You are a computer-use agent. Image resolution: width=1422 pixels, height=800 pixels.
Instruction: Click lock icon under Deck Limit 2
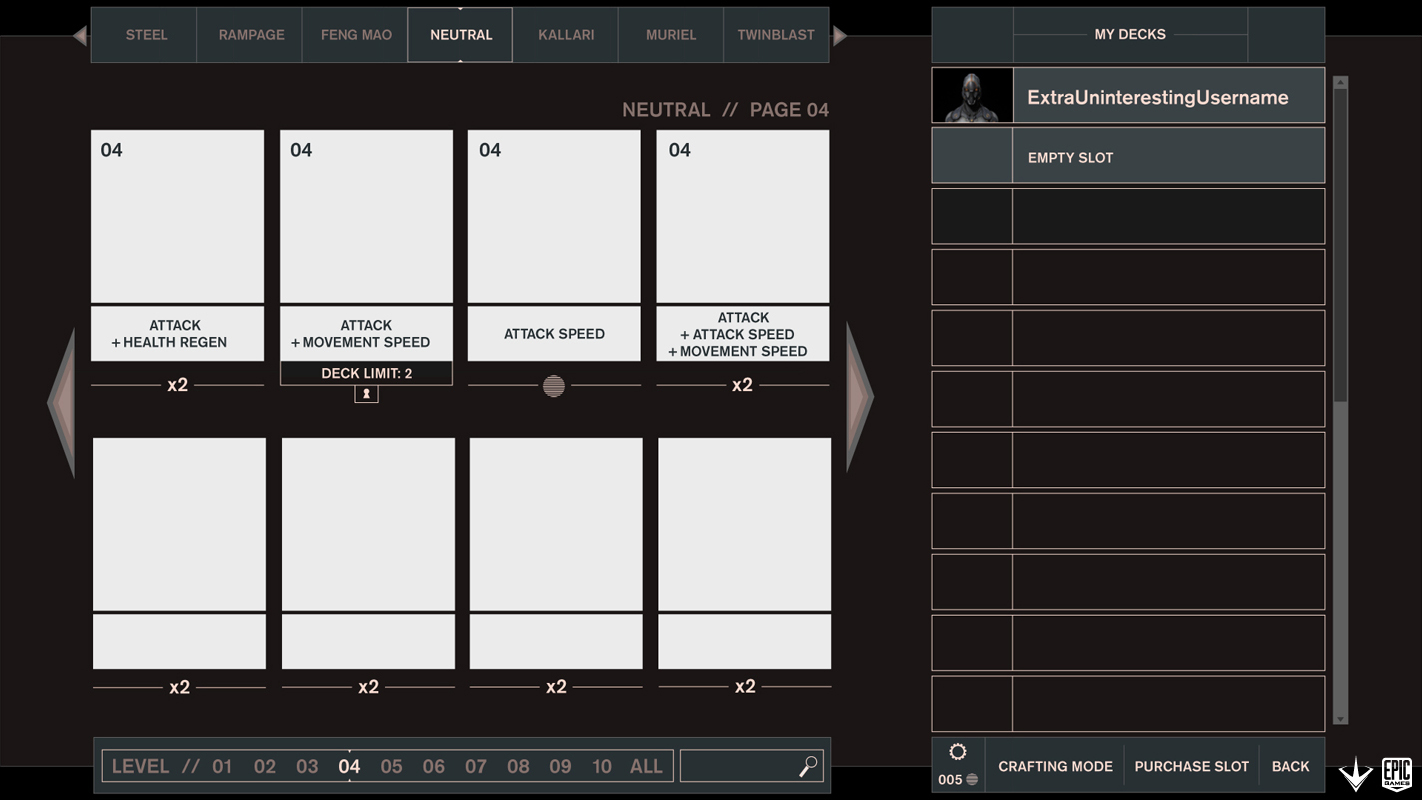[x=366, y=394]
